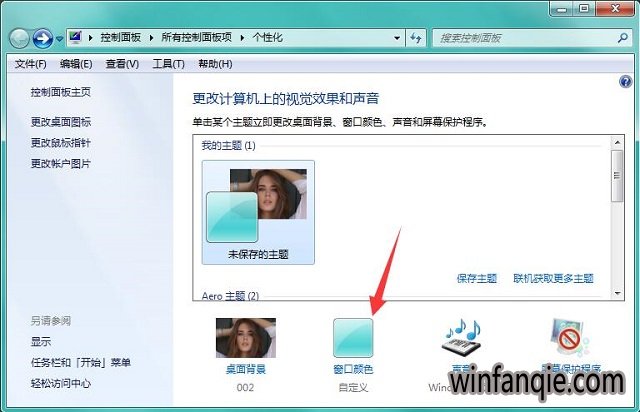
Task: Click the 桌面背景 text link
Action: coord(246,370)
